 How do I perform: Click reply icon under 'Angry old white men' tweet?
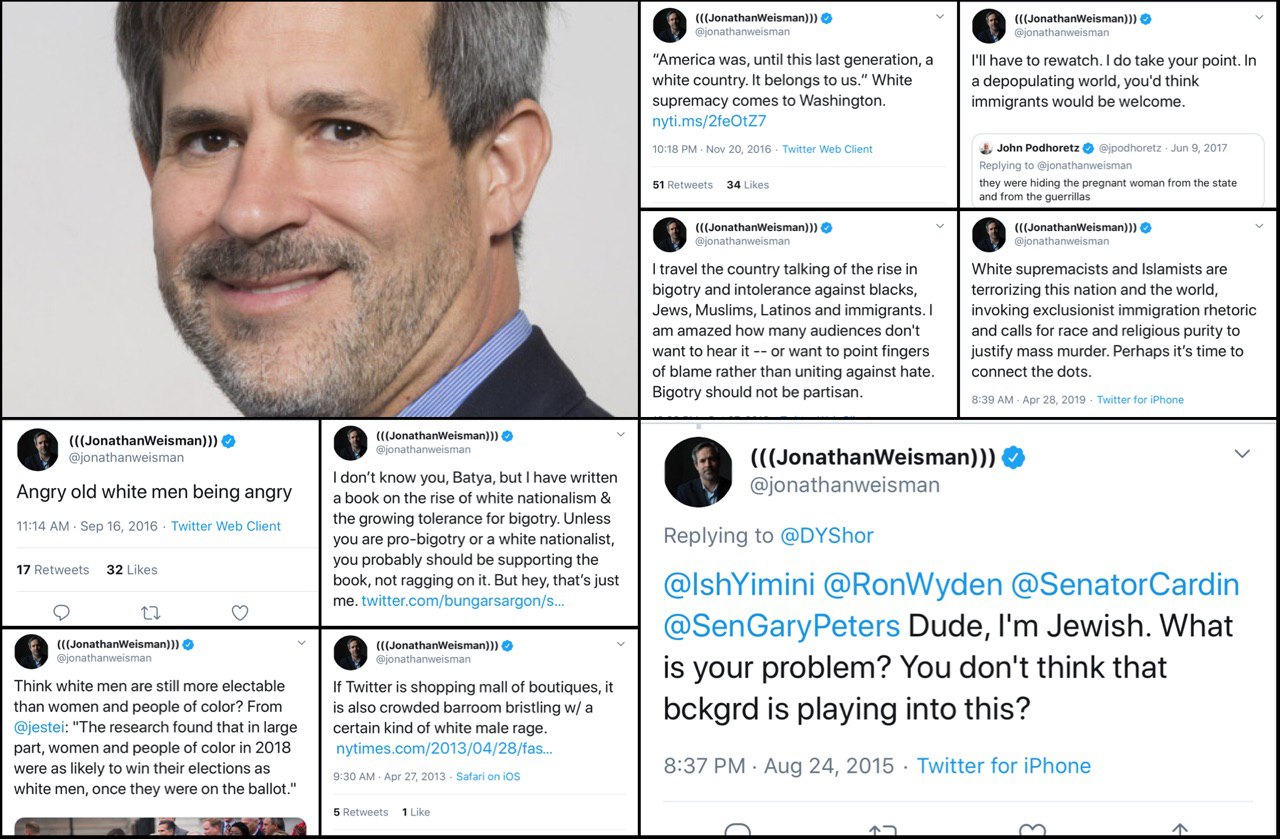click(x=61, y=612)
